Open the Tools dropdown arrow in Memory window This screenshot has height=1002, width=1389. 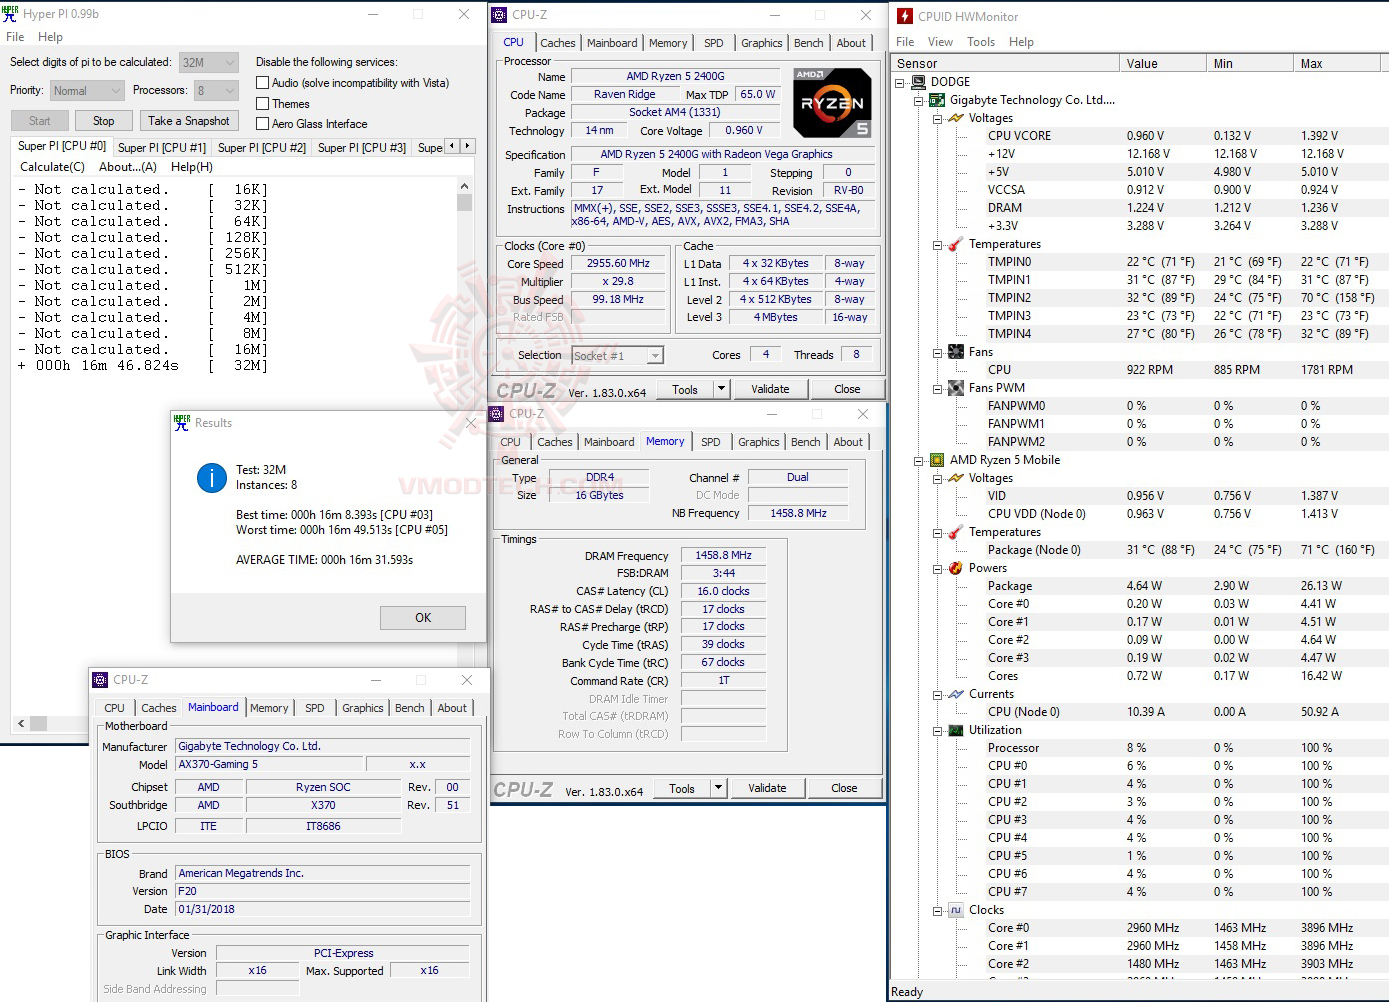pyautogui.click(x=718, y=788)
